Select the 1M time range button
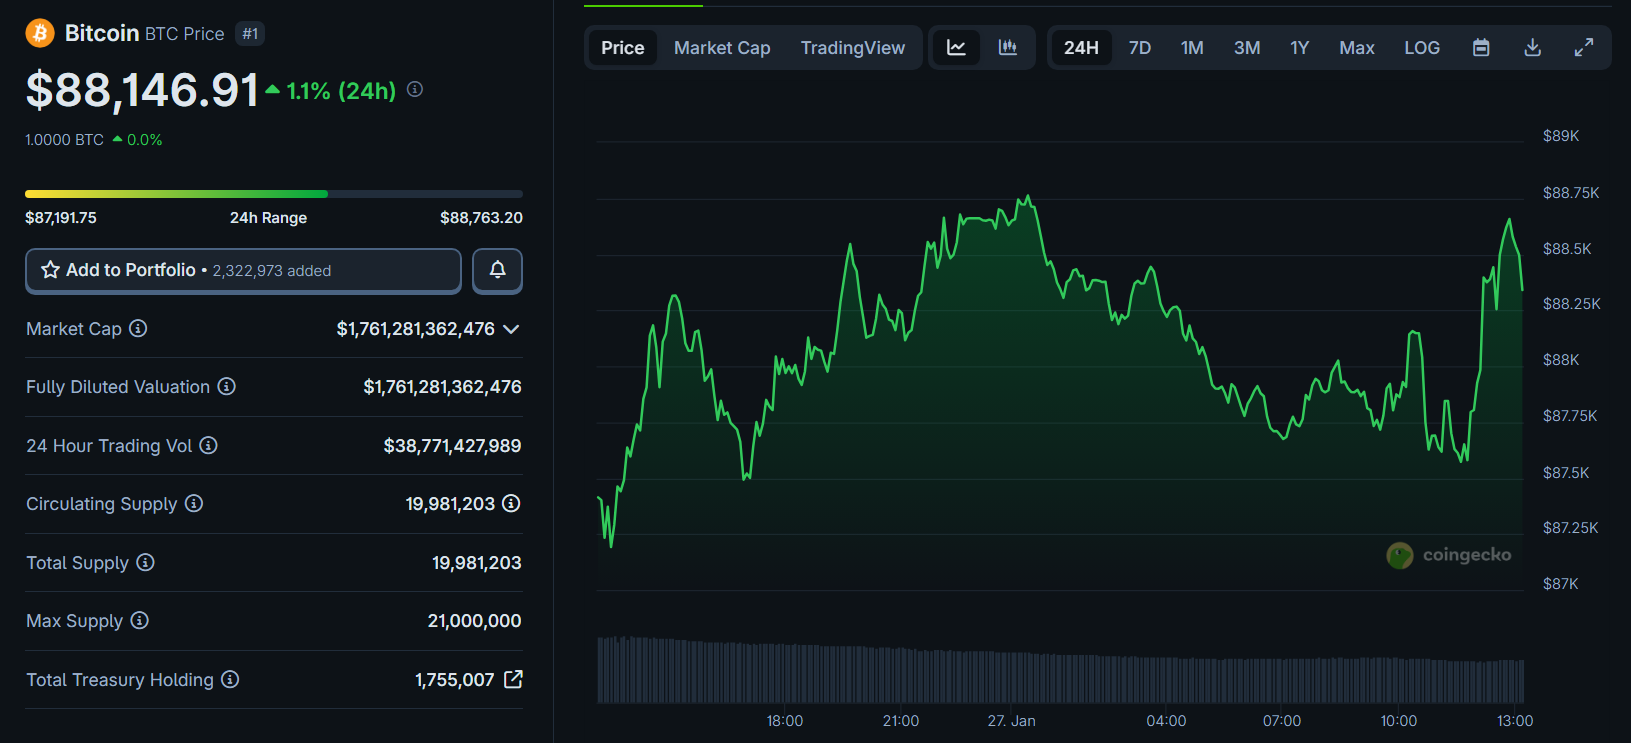Viewport: 1631px width, 743px height. 1191,48
